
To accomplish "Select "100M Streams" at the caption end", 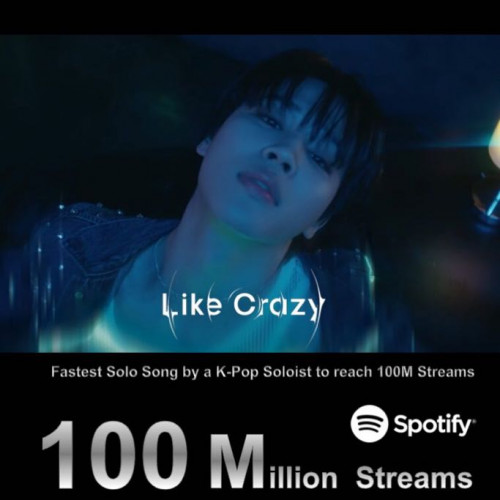I will point(425,372).
